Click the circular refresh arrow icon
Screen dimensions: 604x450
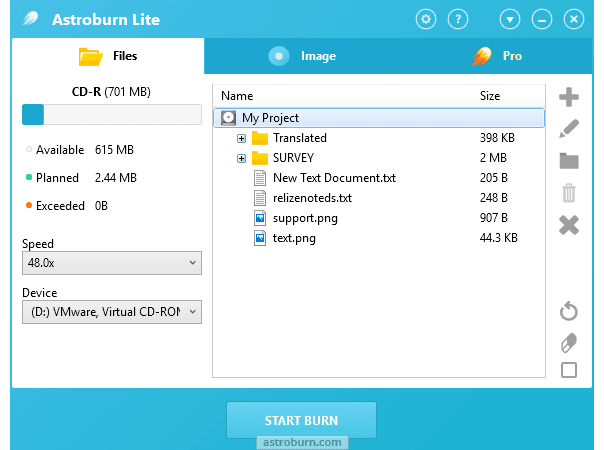point(569,312)
